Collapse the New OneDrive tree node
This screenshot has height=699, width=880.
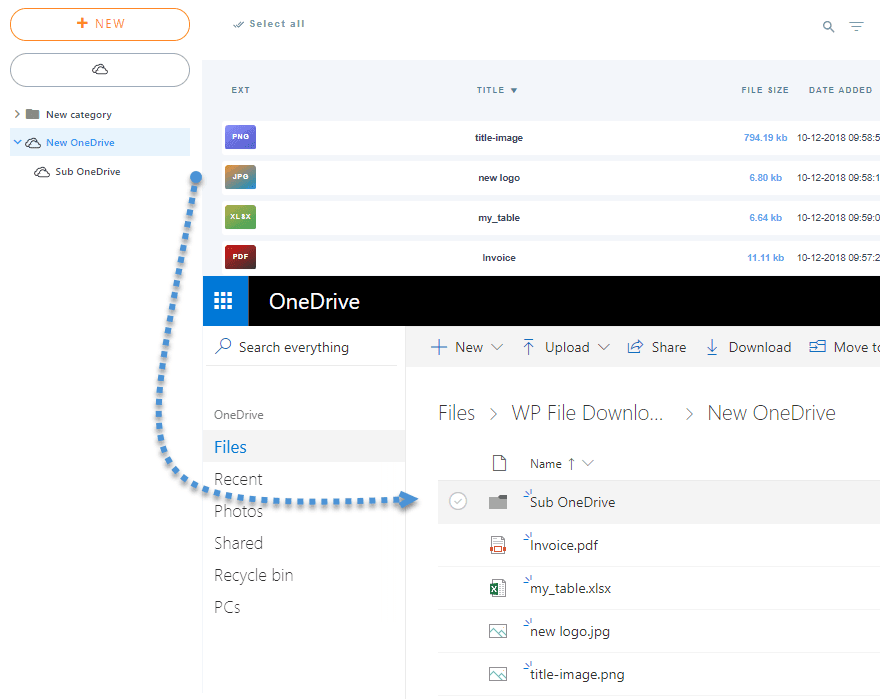tap(17, 142)
